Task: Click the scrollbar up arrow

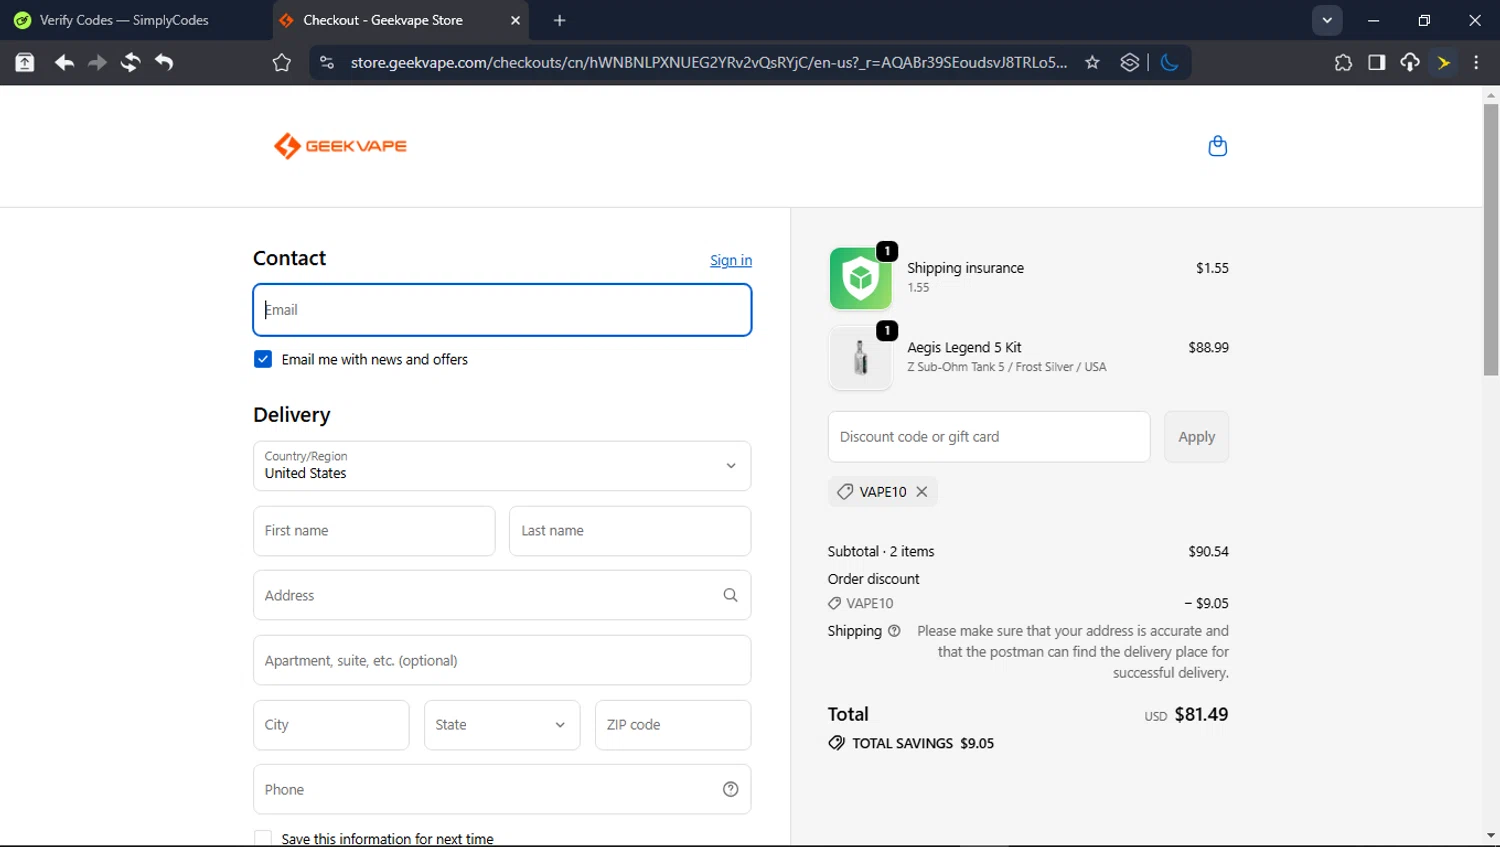Action: [x=1491, y=96]
